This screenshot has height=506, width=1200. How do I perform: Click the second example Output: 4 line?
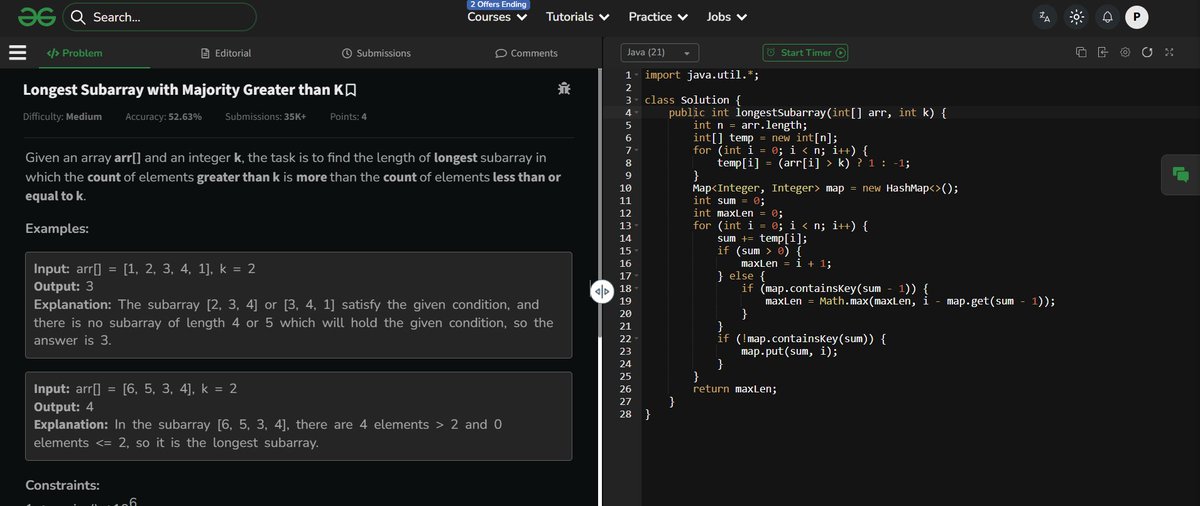pos(66,407)
